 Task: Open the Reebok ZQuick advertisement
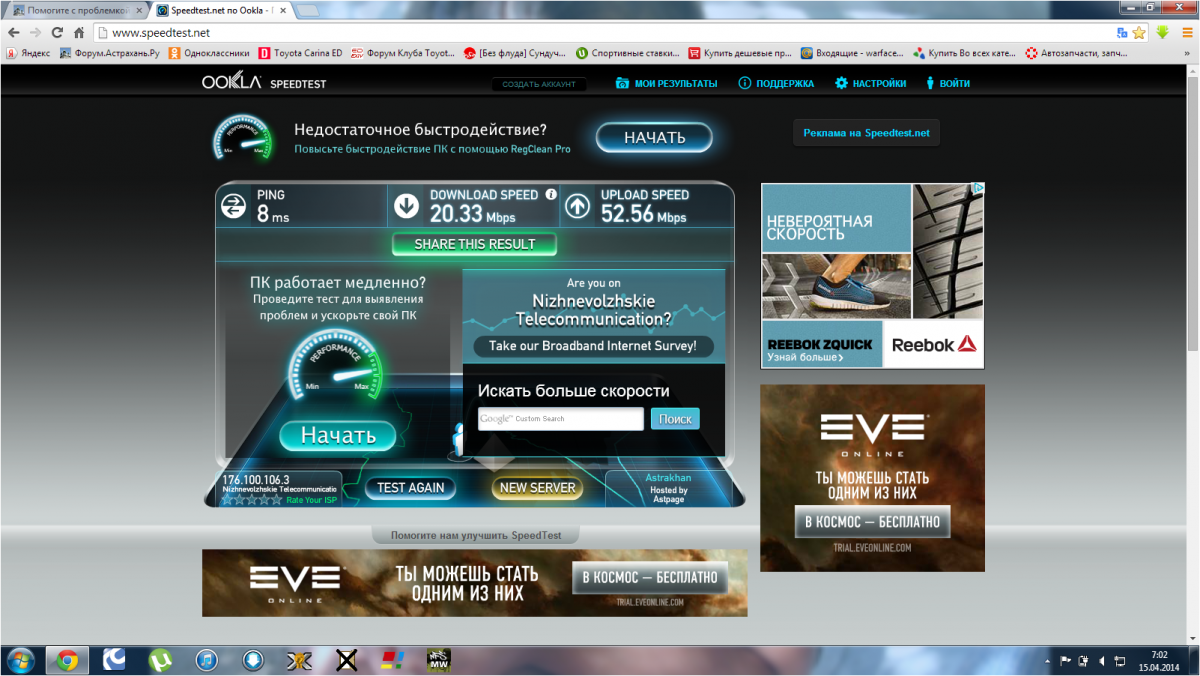[x=872, y=276]
